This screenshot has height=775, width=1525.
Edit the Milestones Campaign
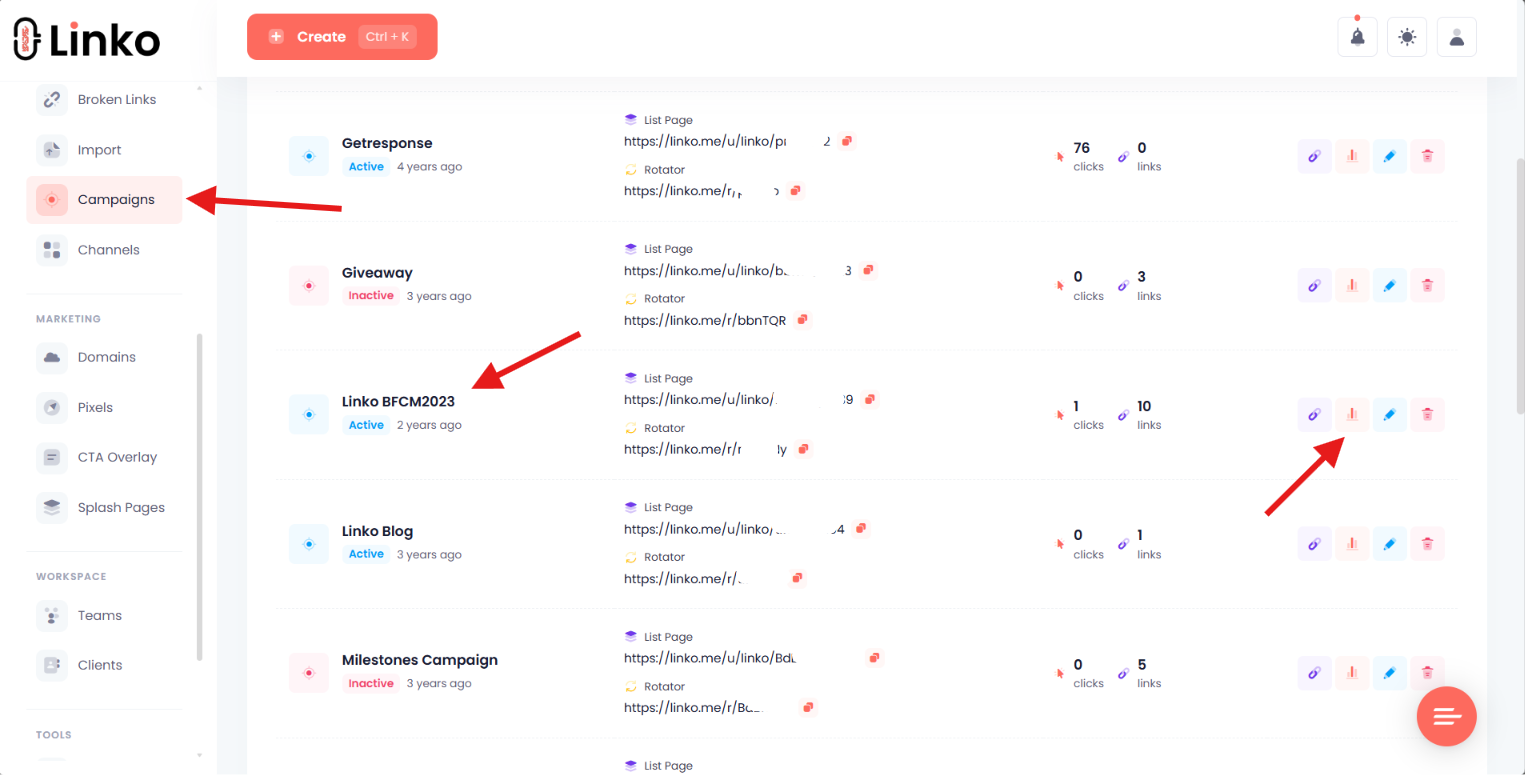pyautogui.click(x=1389, y=673)
